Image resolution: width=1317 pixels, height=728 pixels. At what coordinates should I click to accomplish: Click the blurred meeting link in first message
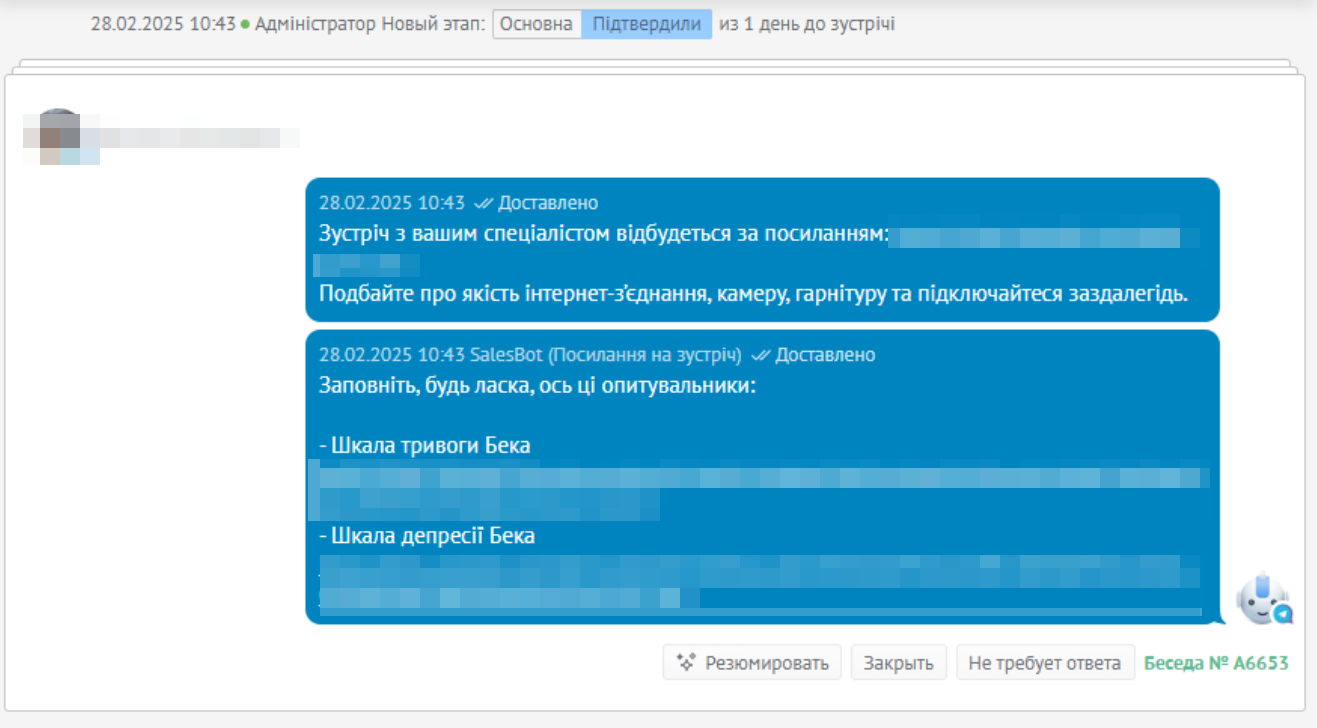(1042, 238)
